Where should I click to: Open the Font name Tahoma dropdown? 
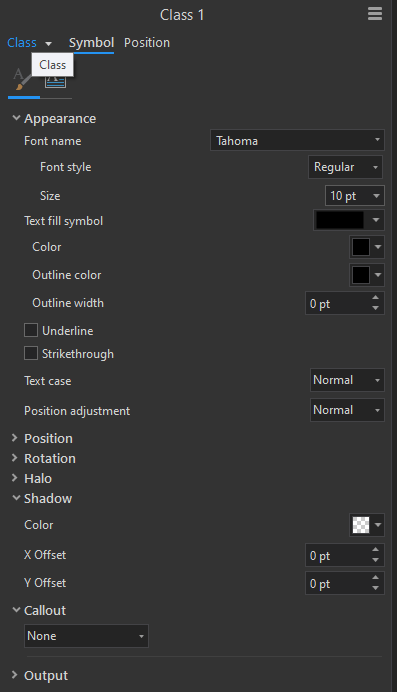coord(297,140)
